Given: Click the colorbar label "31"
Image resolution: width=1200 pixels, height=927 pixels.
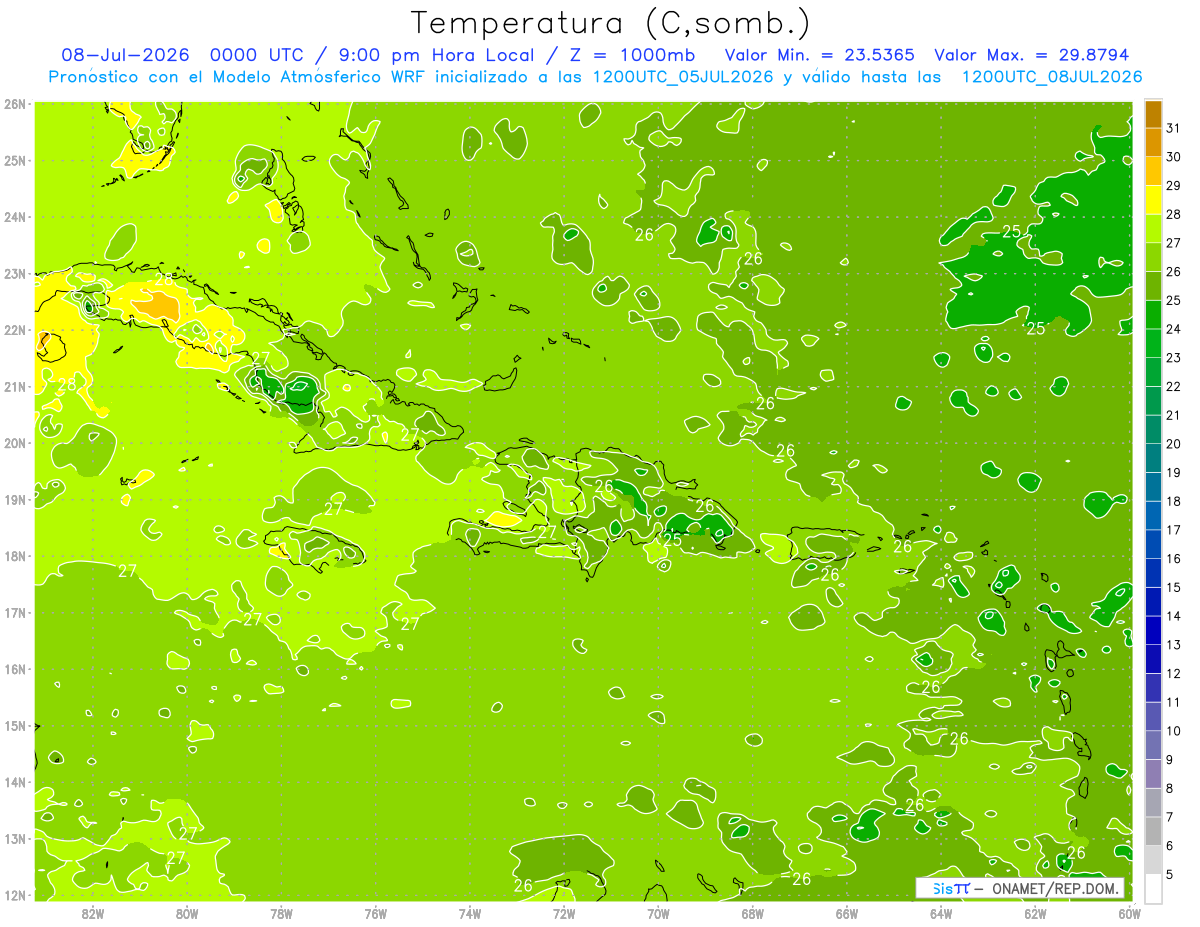Looking at the screenshot, I should (1174, 128).
